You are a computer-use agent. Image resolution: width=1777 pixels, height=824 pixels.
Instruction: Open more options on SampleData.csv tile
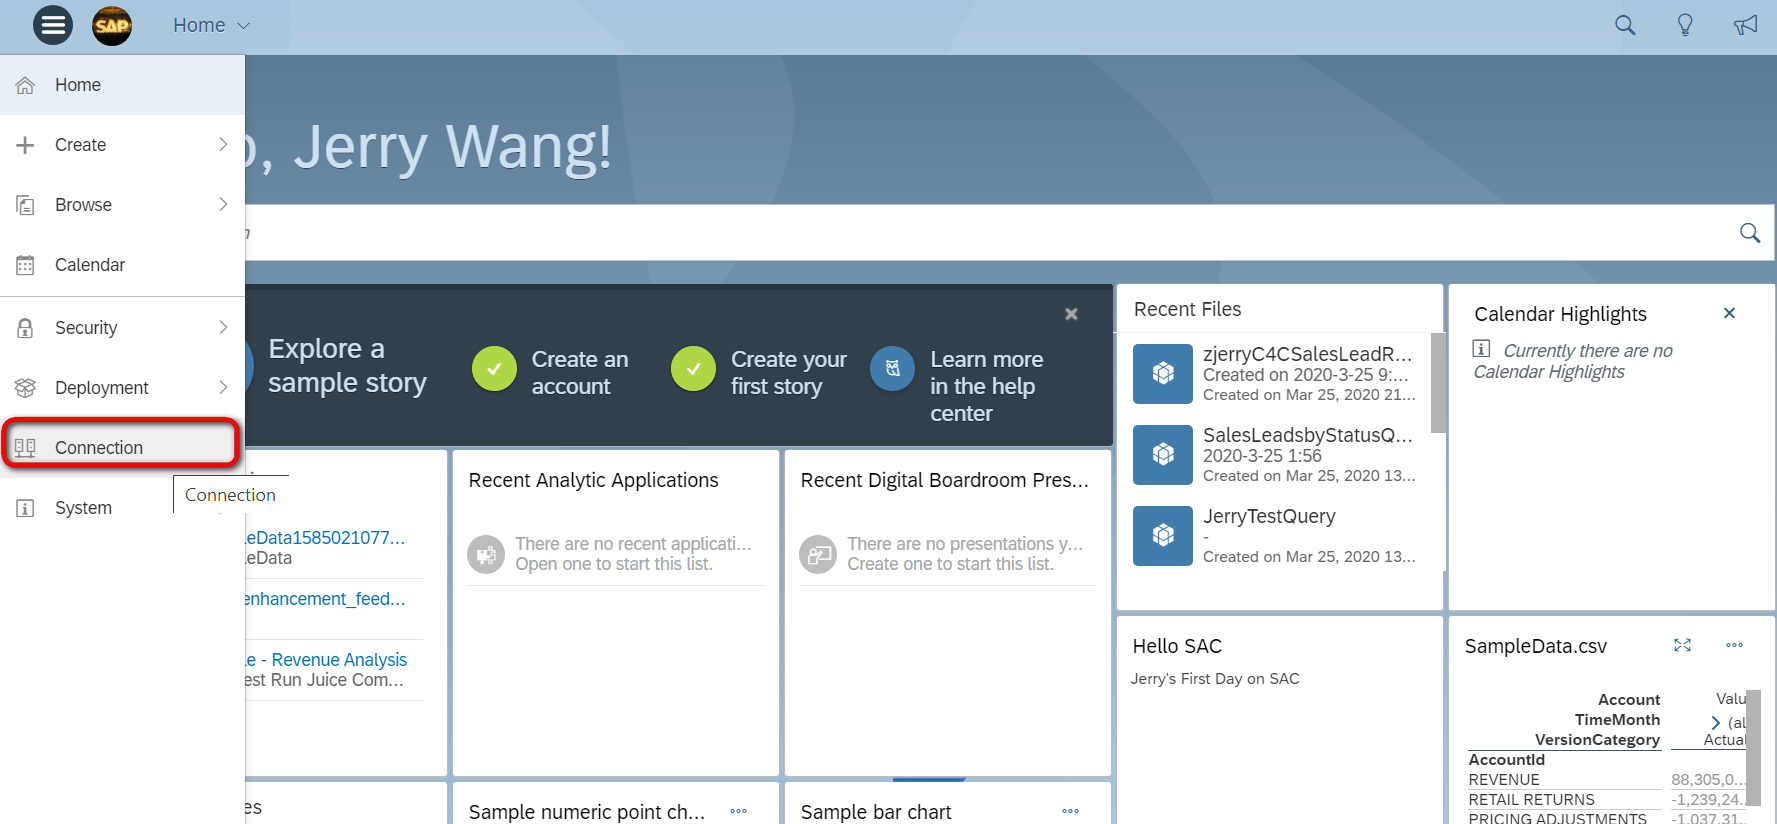(1735, 646)
